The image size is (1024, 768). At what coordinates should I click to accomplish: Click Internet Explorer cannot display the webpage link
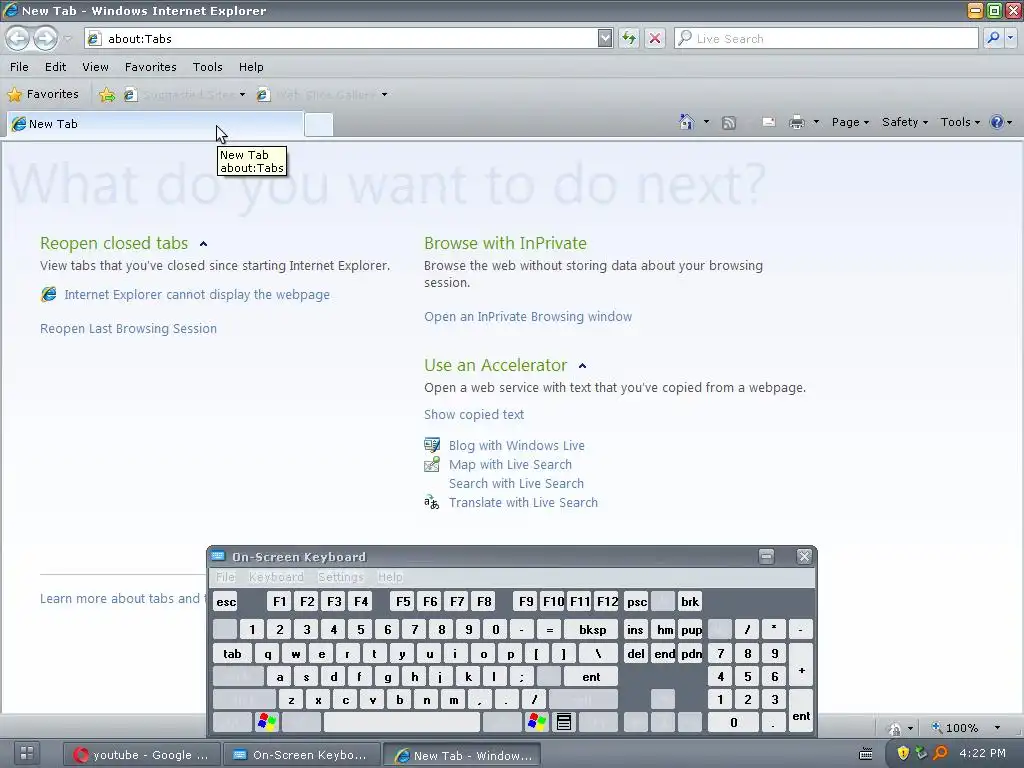click(197, 295)
